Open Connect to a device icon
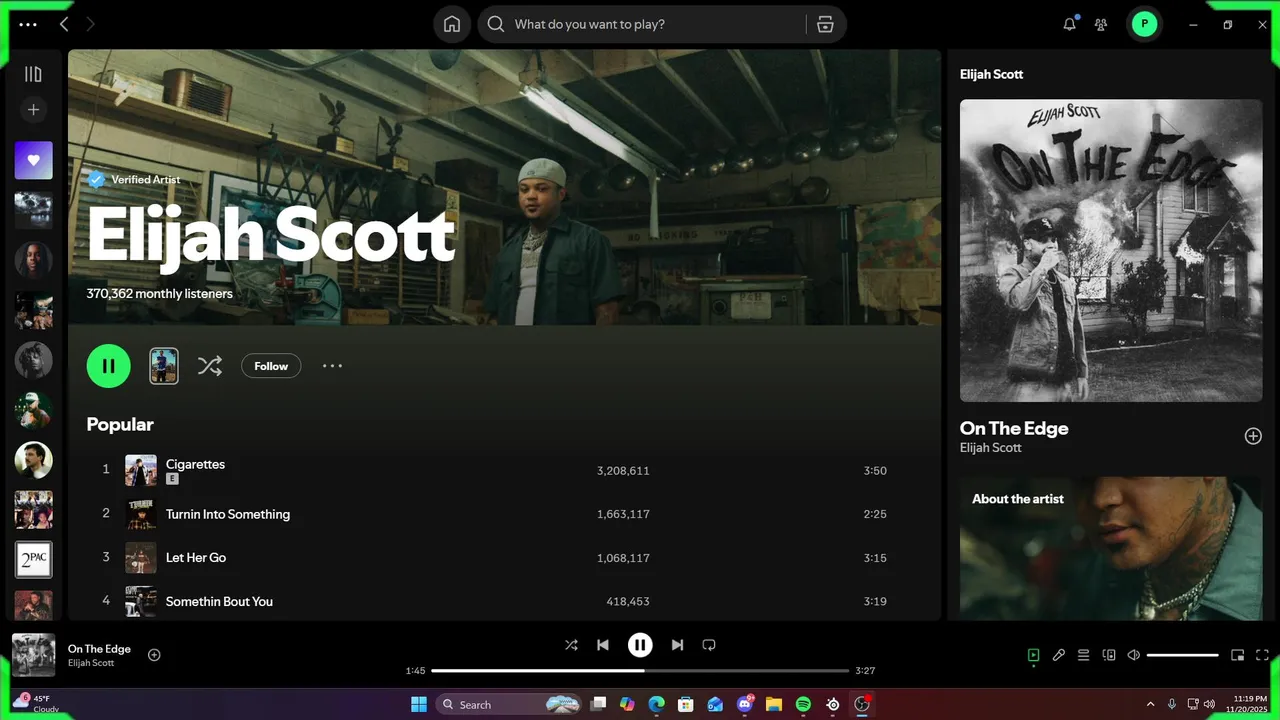Viewport: 1280px width, 720px height. 1109,655
